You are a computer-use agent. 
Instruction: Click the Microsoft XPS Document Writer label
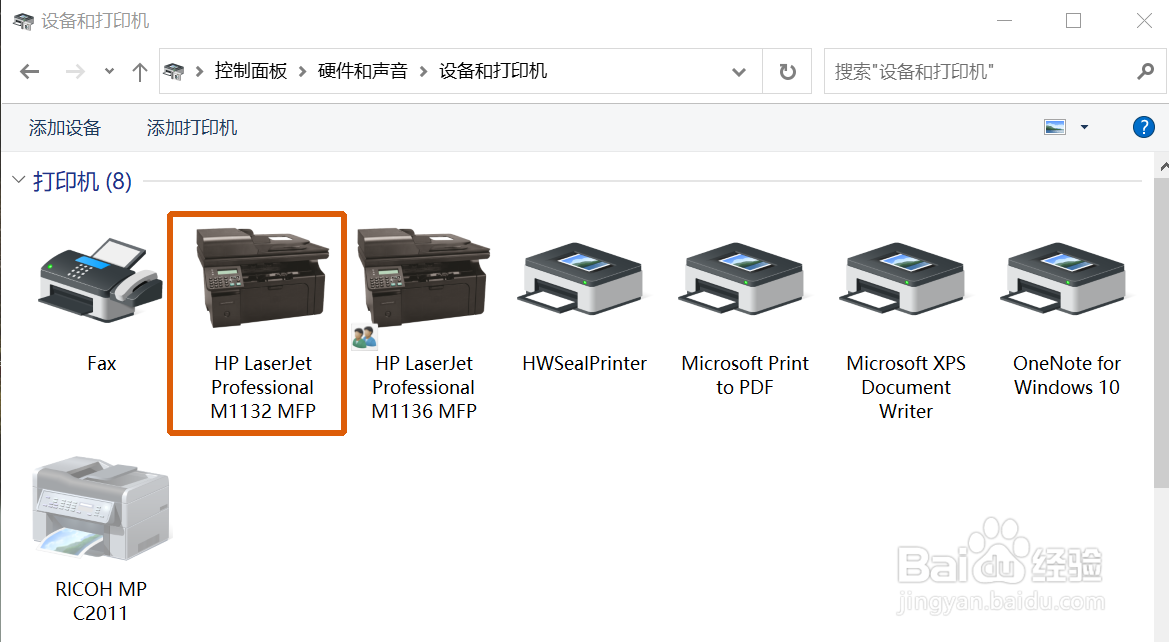pos(906,387)
